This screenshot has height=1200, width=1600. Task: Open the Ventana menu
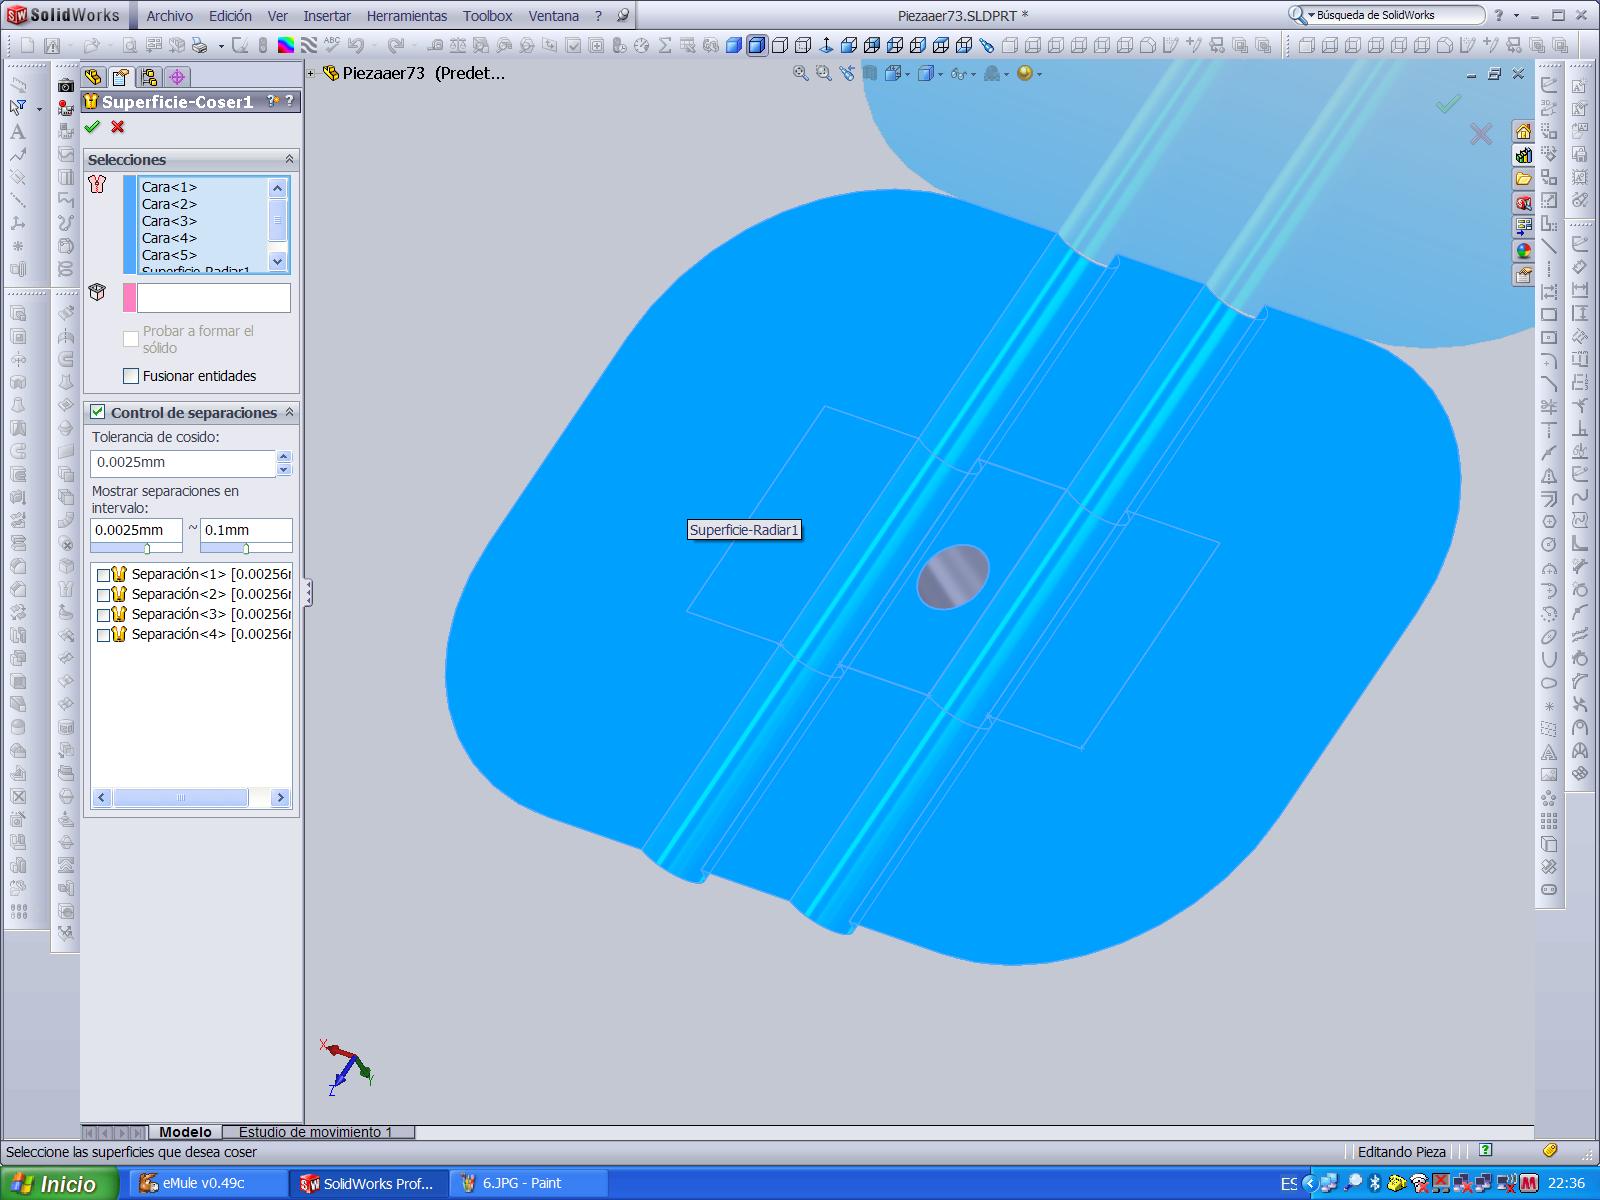pos(553,16)
